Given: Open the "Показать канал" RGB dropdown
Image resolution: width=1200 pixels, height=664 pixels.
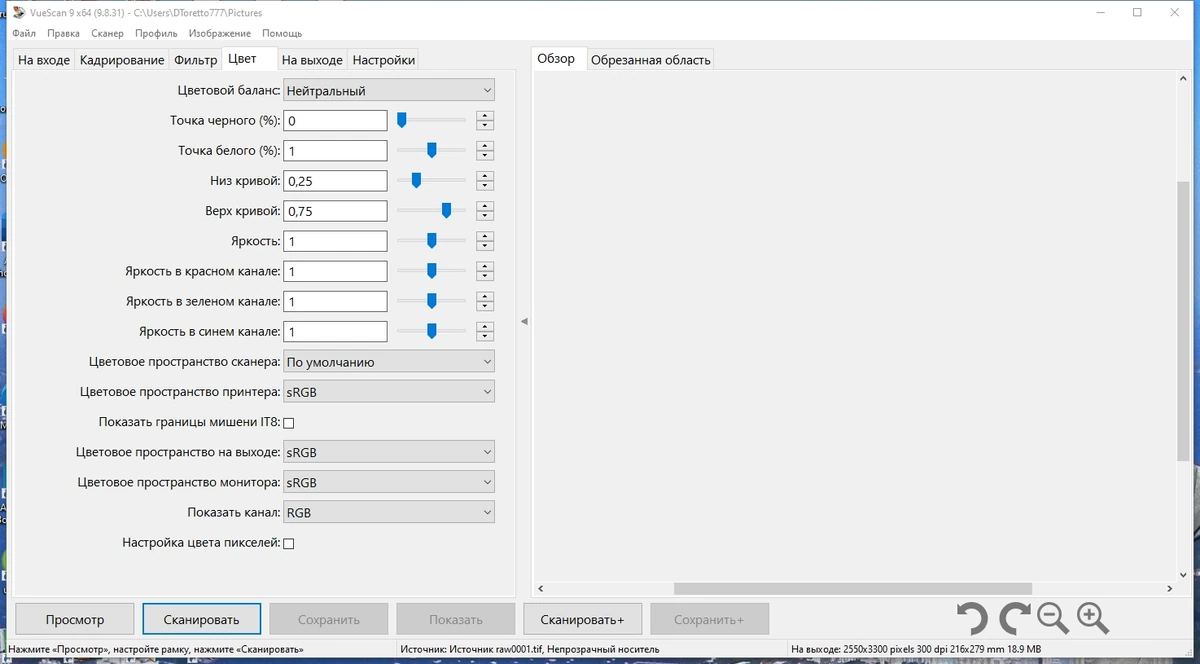Looking at the screenshot, I should [x=389, y=512].
